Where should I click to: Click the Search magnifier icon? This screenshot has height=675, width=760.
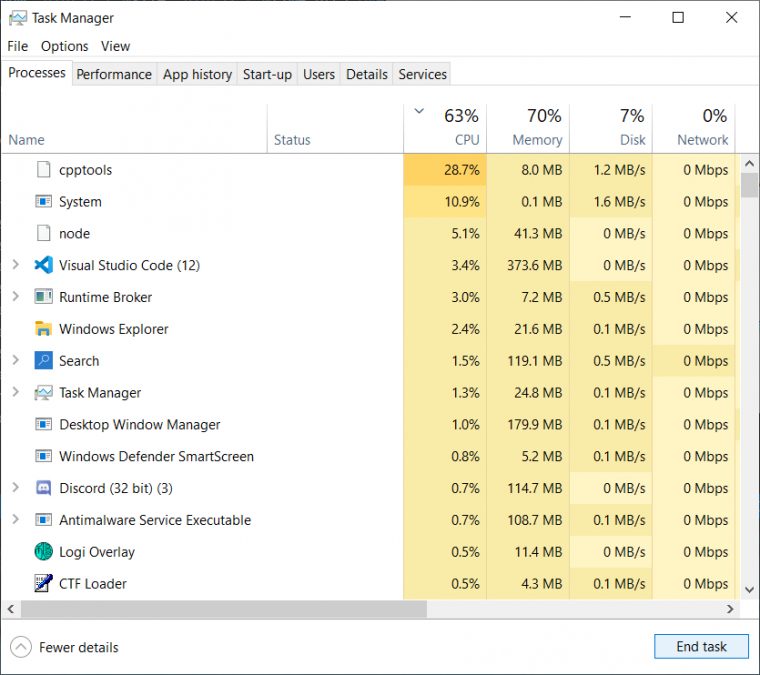(x=44, y=361)
